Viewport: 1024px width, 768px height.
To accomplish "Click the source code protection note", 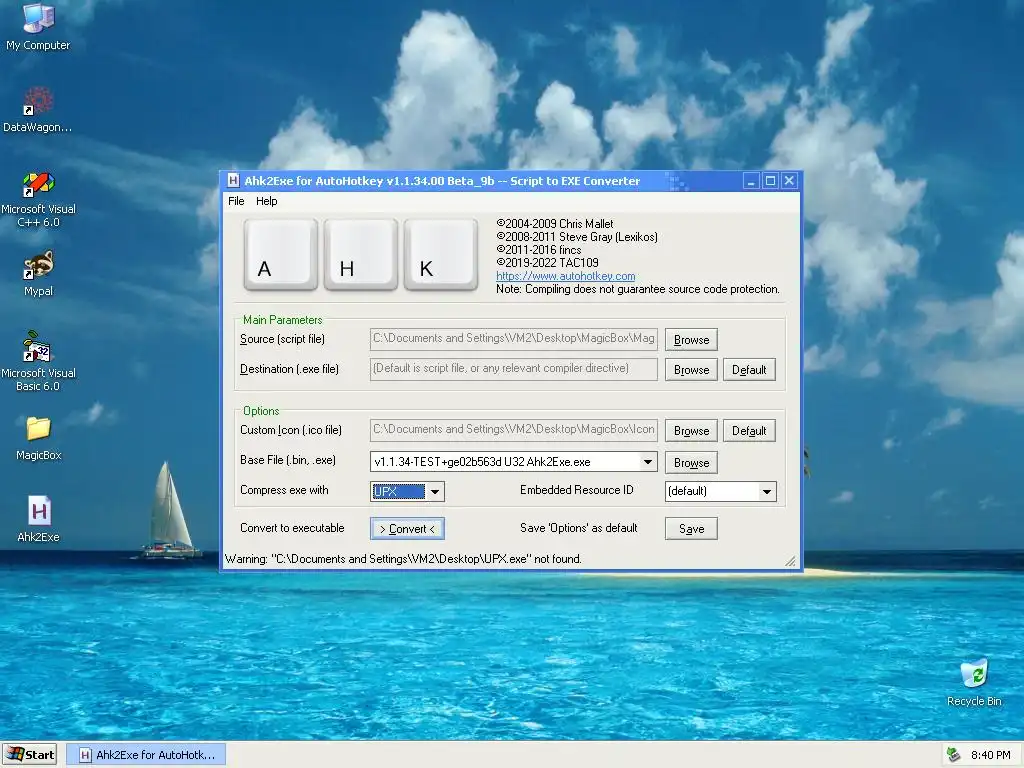I will (637, 289).
